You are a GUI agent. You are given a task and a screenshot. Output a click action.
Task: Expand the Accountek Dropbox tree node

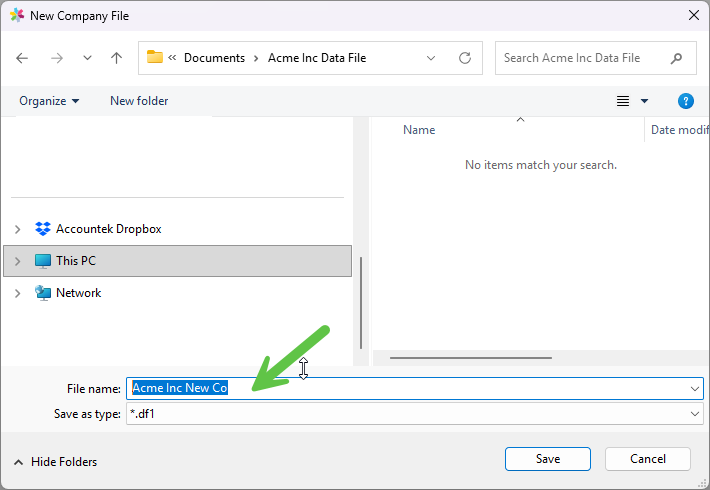17,229
